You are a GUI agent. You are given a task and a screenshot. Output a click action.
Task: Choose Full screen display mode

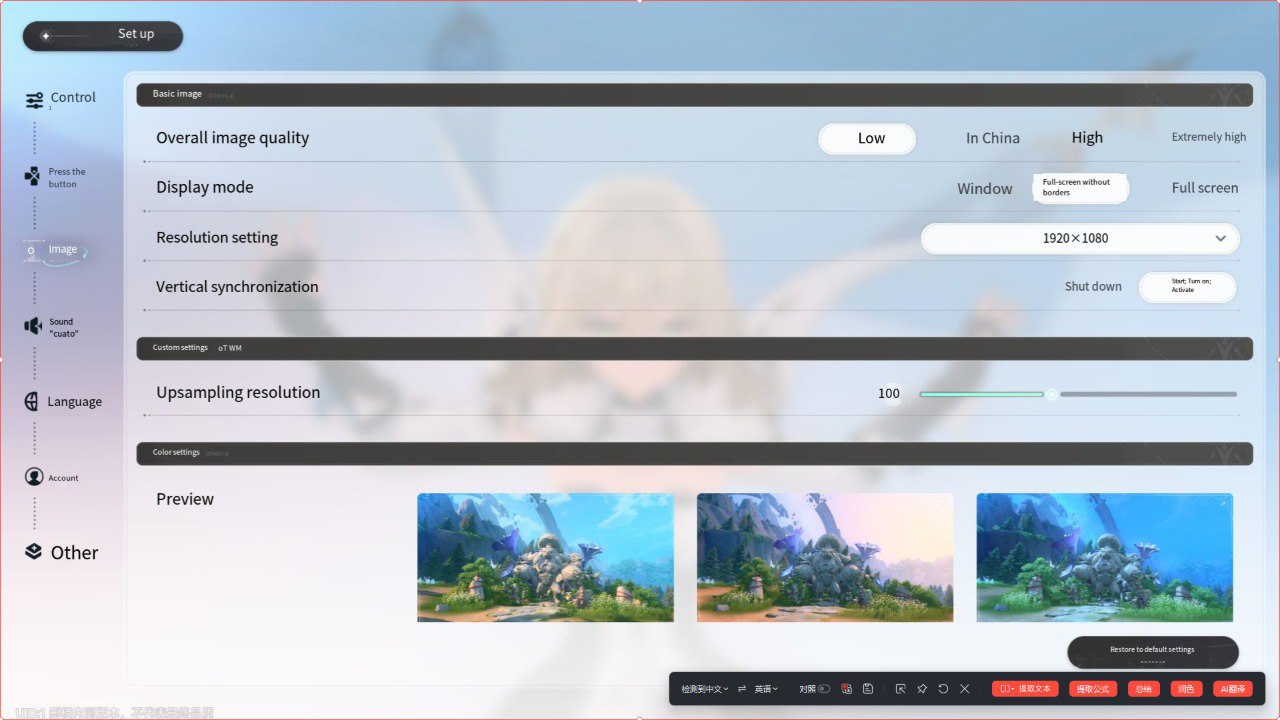[x=1205, y=188]
